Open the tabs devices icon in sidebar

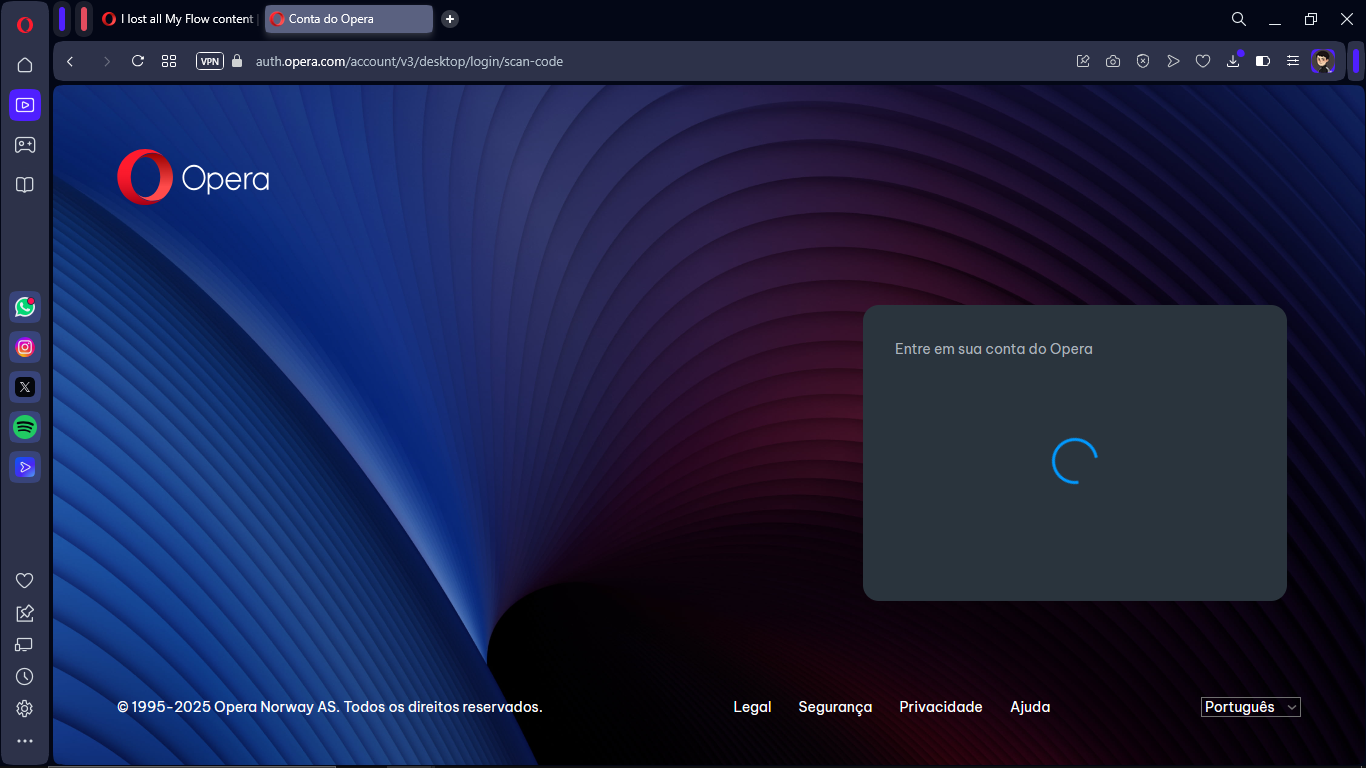(25, 645)
